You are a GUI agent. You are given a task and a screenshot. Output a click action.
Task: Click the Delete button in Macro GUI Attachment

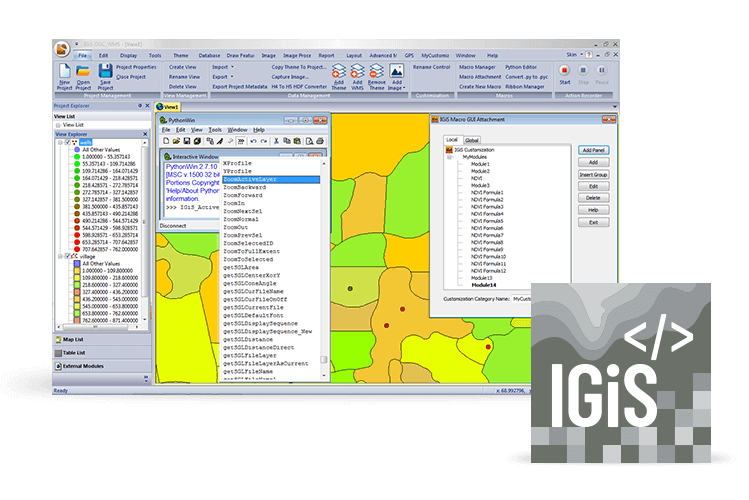pos(593,198)
